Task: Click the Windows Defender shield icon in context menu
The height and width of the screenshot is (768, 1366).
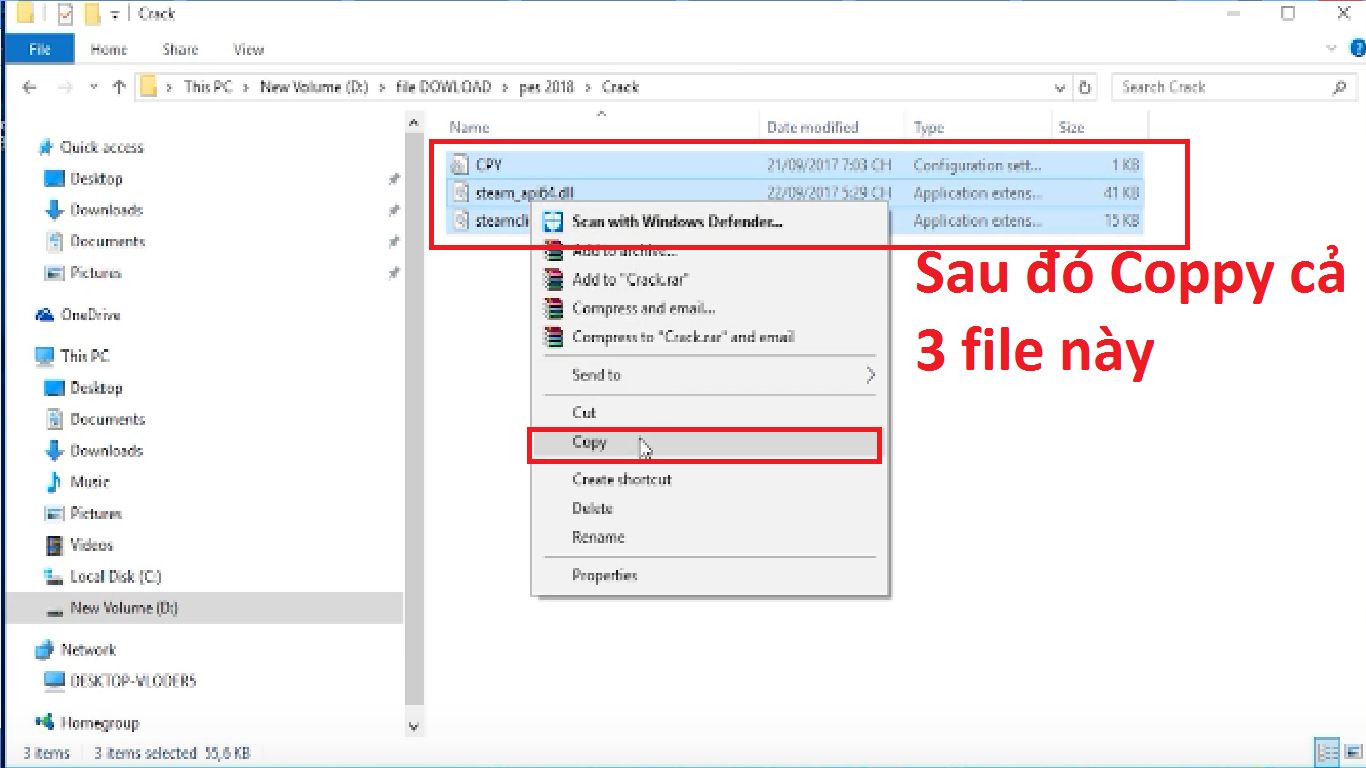Action: pyautogui.click(x=552, y=221)
